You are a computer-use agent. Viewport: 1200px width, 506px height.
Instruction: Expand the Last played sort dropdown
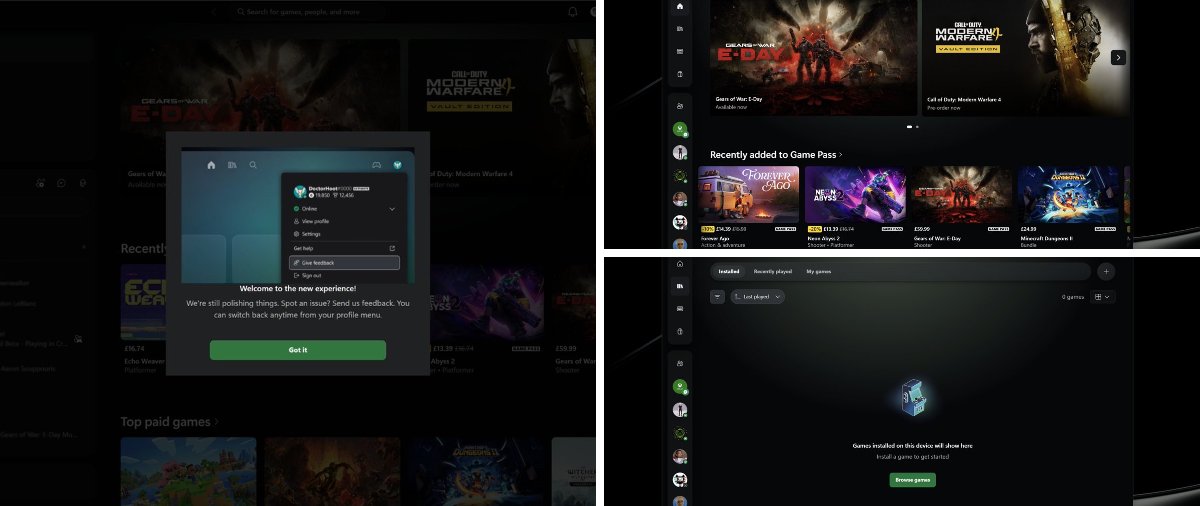(x=757, y=297)
